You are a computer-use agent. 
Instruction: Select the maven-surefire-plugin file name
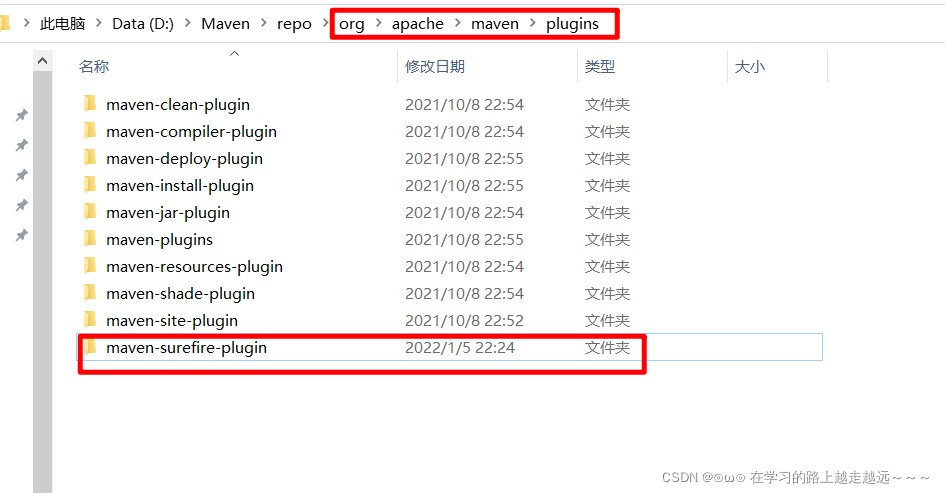point(186,348)
